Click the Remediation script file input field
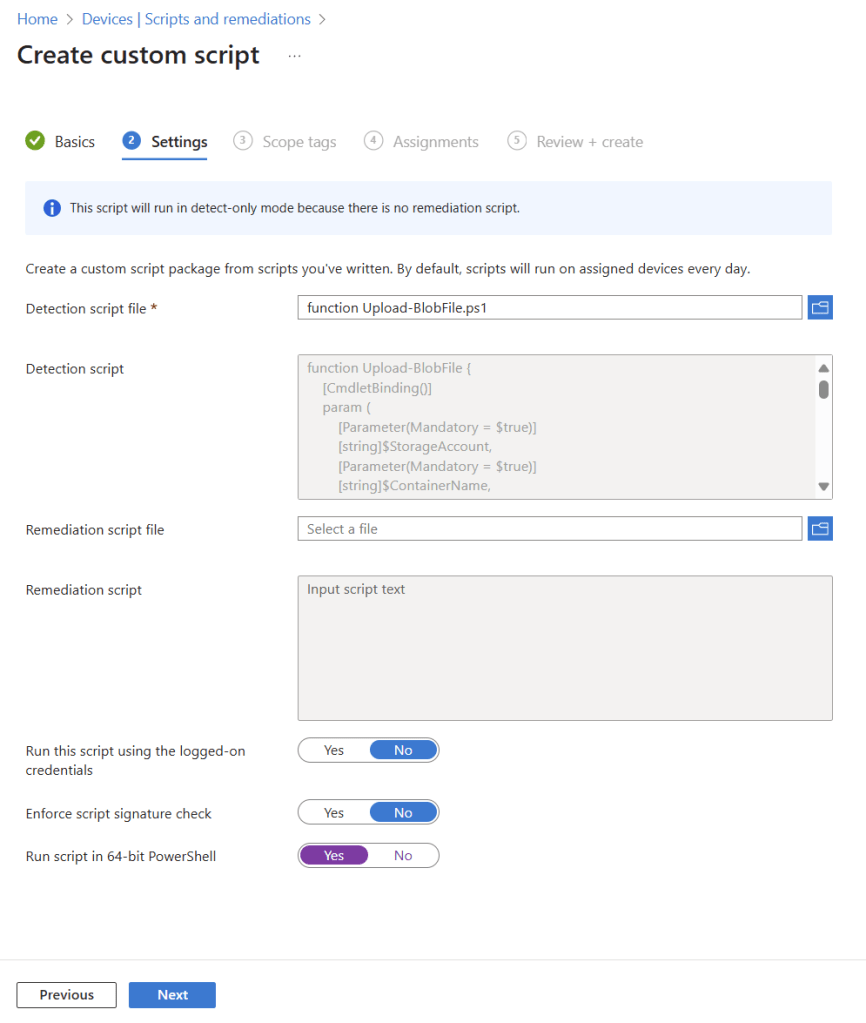Image resolution: width=866 pixels, height=1023 pixels. (549, 529)
